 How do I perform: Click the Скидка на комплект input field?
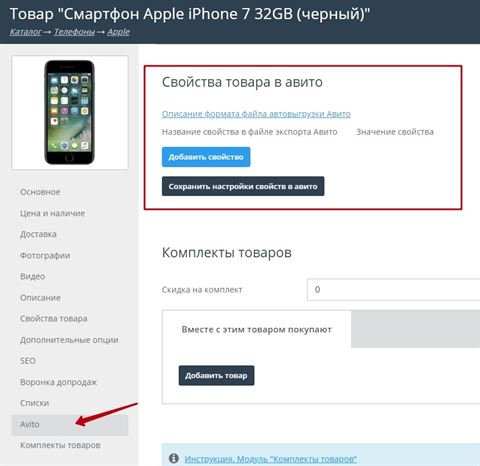coord(393,289)
